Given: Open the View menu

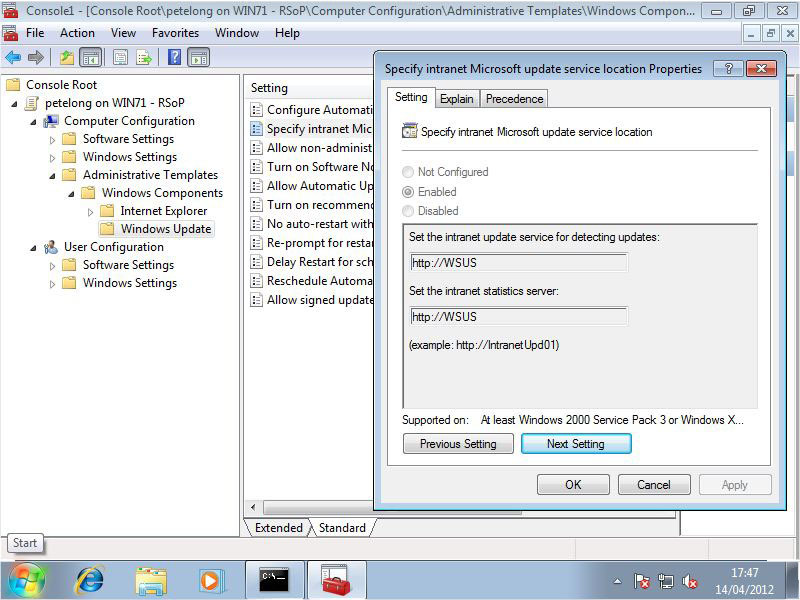Looking at the screenshot, I should coord(123,33).
